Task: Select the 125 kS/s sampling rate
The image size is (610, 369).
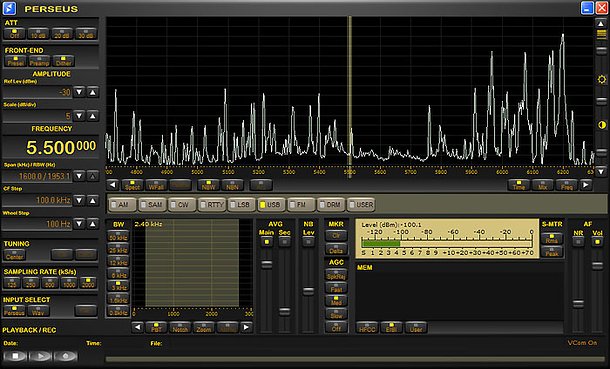Action: (x=12, y=283)
